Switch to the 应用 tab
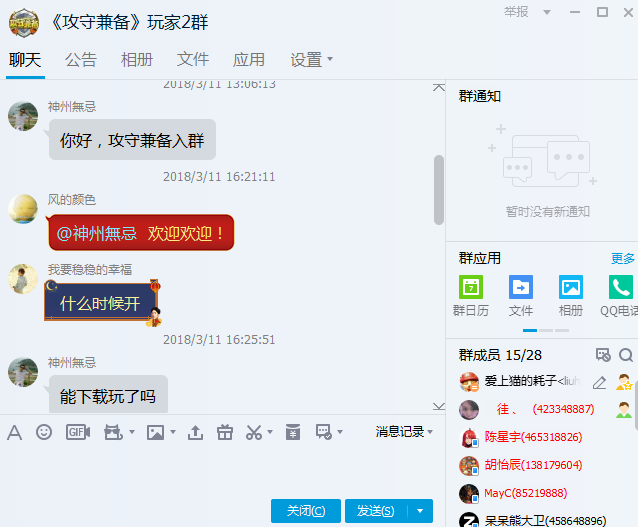The width and height of the screenshot is (638, 527). tap(249, 60)
